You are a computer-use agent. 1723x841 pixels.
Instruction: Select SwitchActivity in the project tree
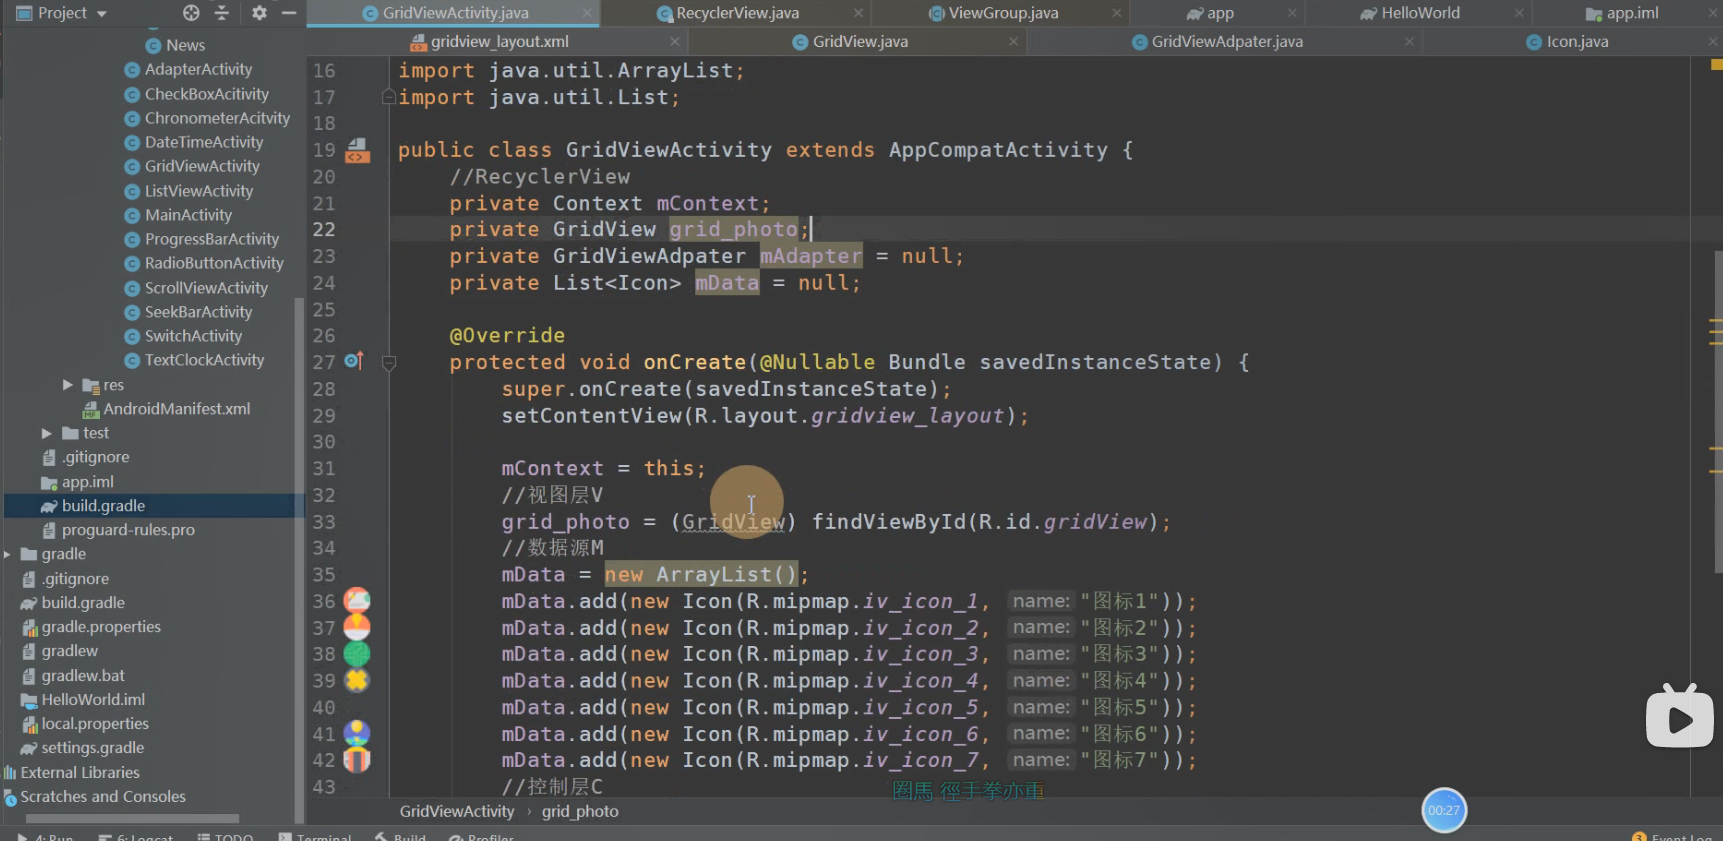(x=193, y=336)
